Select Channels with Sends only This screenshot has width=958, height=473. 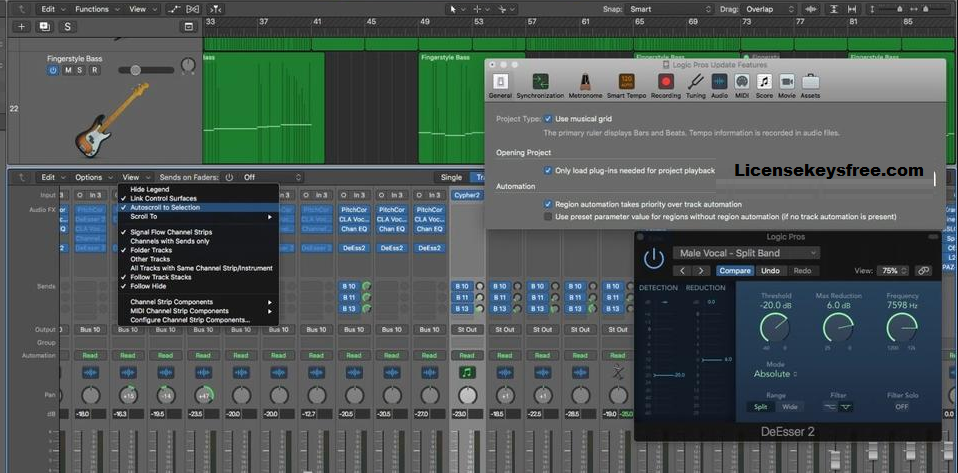click(x=199, y=241)
